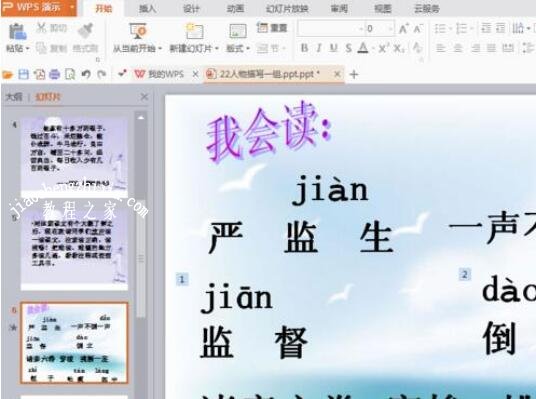This screenshot has width=536, height=399.
Task: Click the font name box
Action: click(x=331, y=29)
